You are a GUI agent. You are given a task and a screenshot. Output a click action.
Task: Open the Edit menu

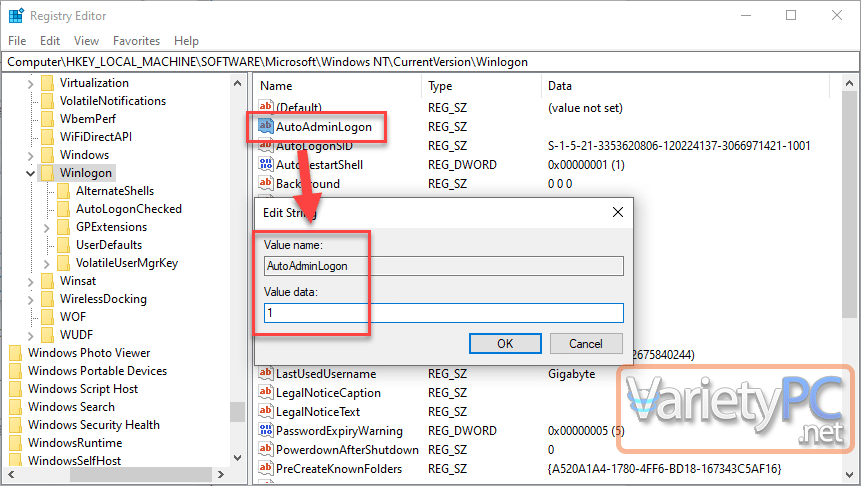tap(49, 41)
